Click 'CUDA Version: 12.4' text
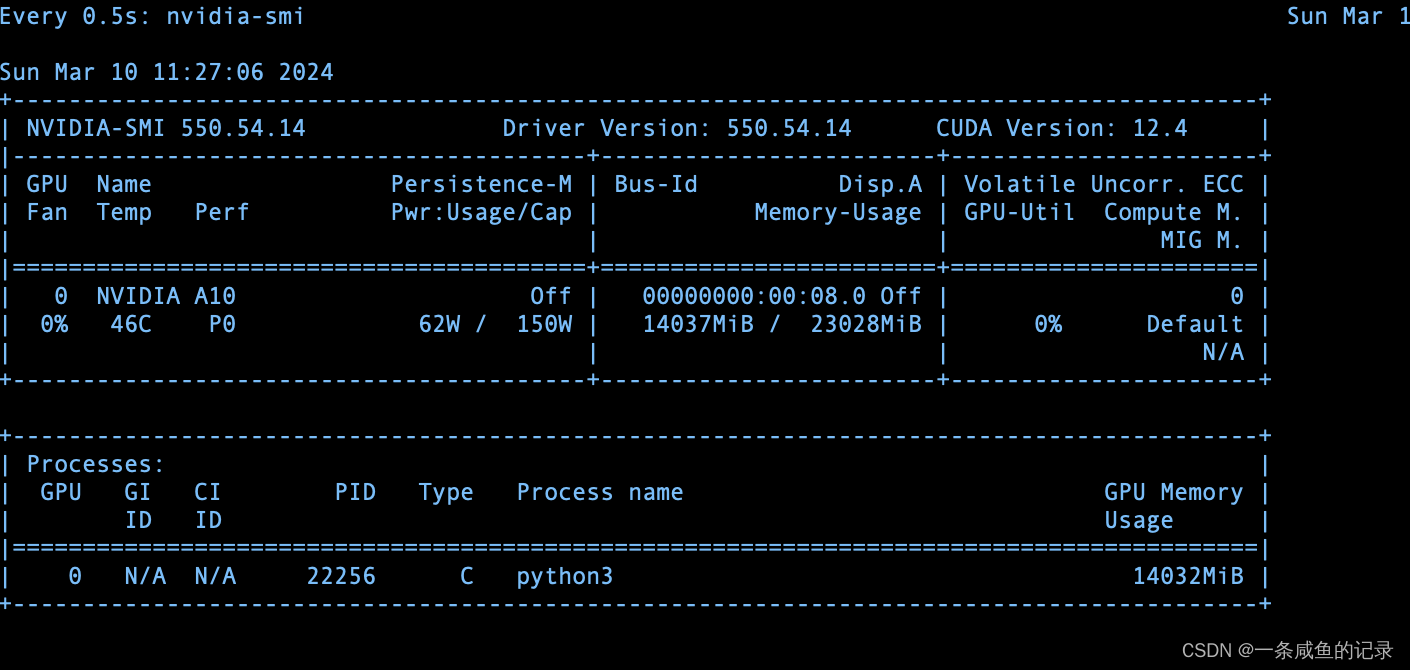 point(1062,128)
